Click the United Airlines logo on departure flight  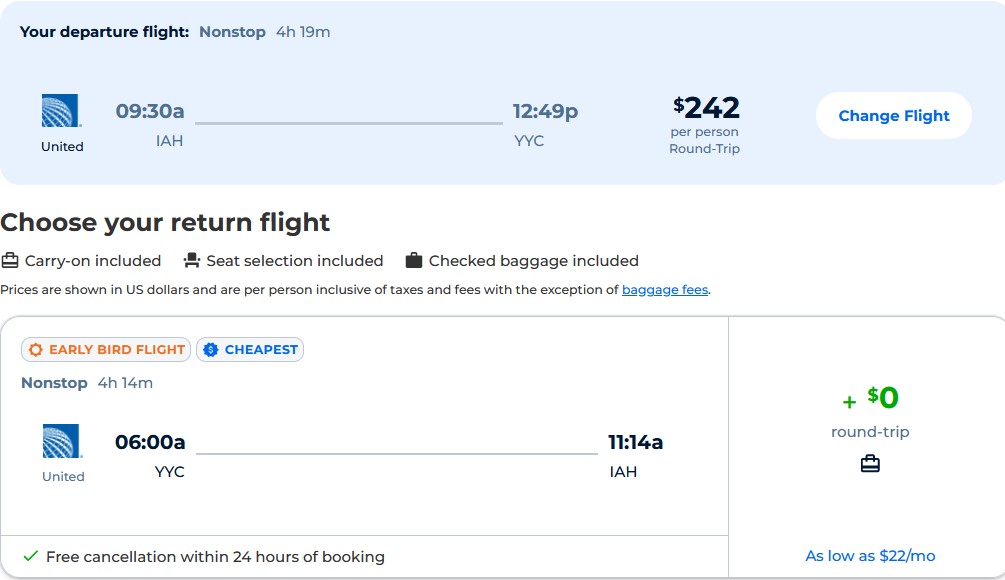[62, 112]
